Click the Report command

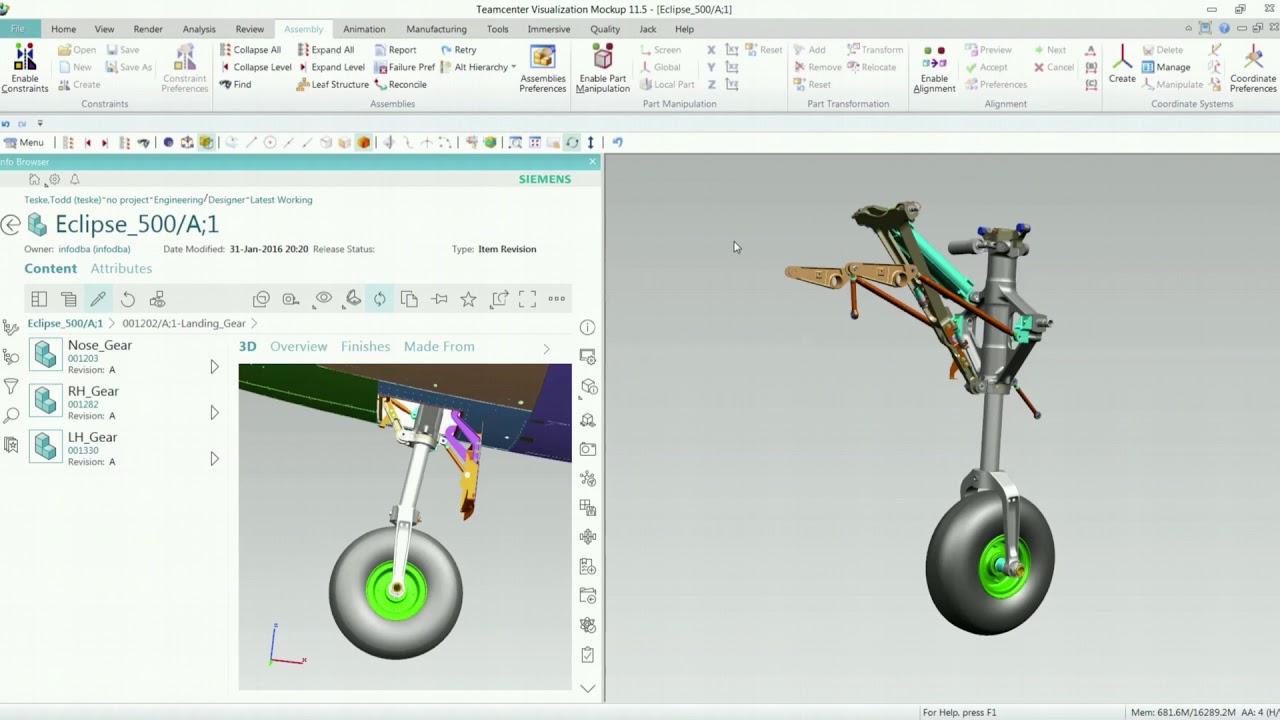pos(395,50)
